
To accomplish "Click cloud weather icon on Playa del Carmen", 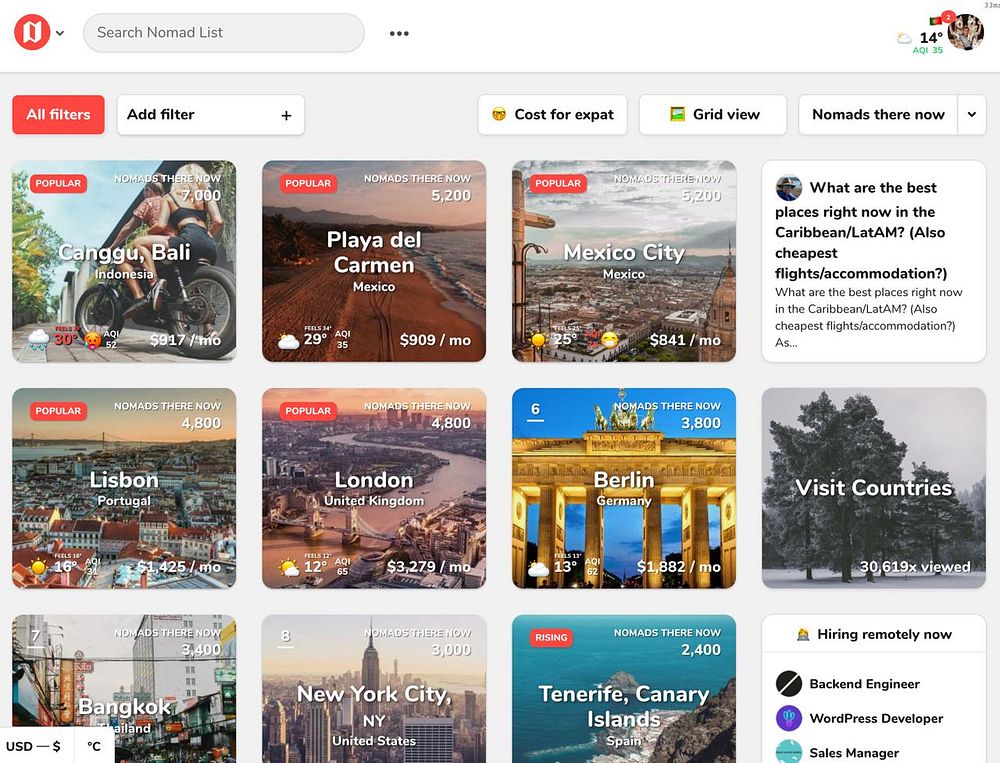I will point(288,341).
